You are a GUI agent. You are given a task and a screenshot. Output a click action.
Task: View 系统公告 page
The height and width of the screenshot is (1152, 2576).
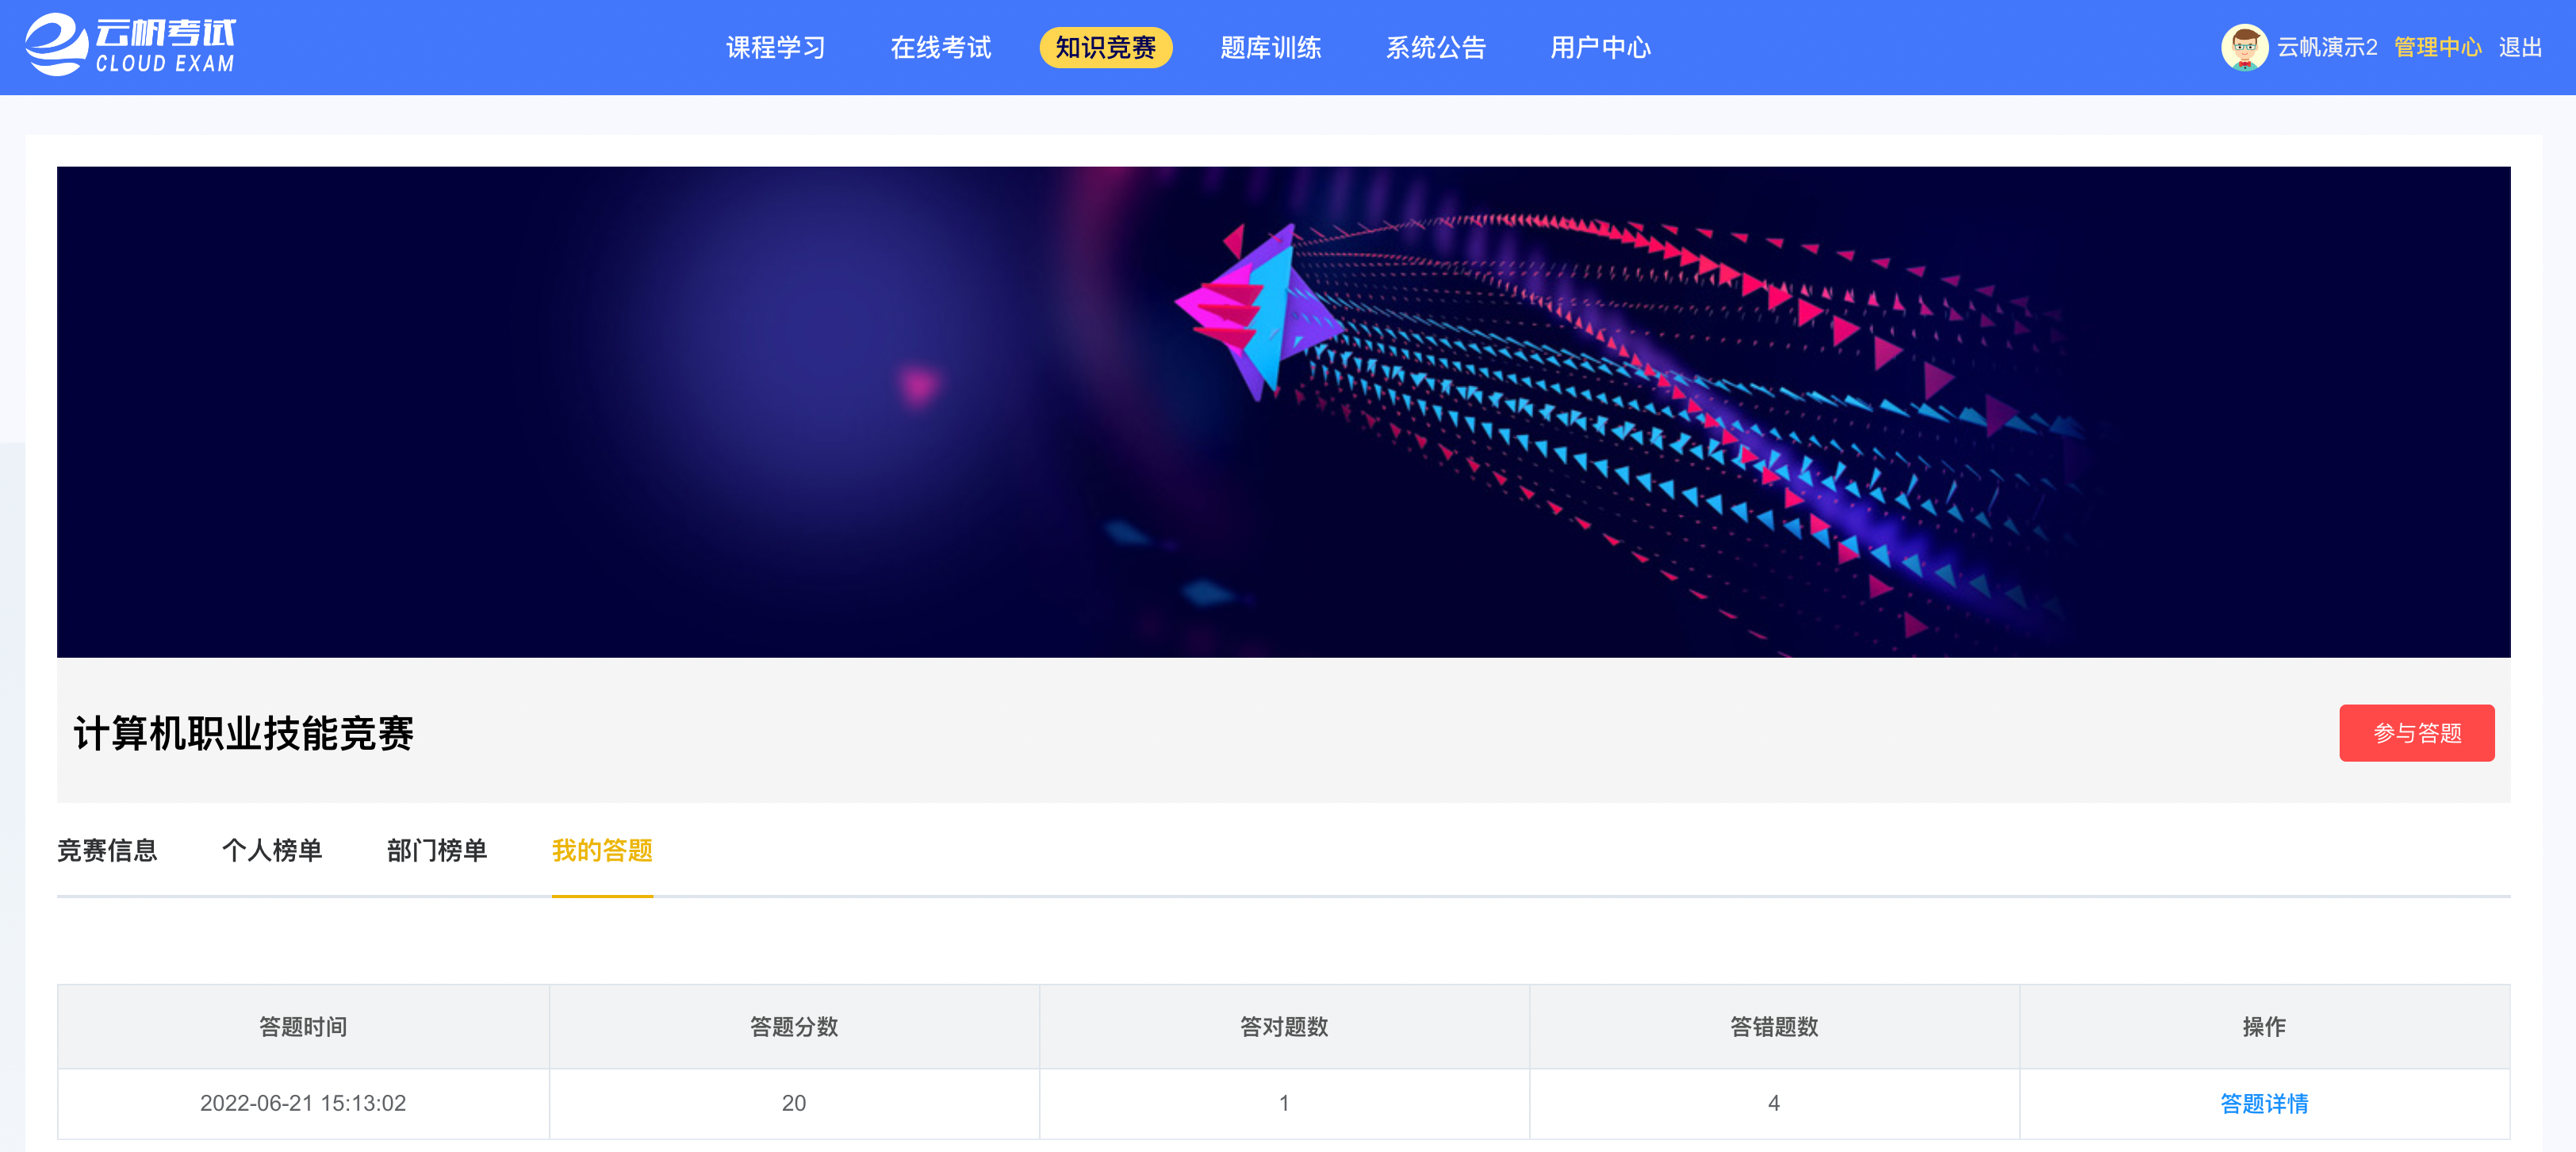[x=1436, y=47]
